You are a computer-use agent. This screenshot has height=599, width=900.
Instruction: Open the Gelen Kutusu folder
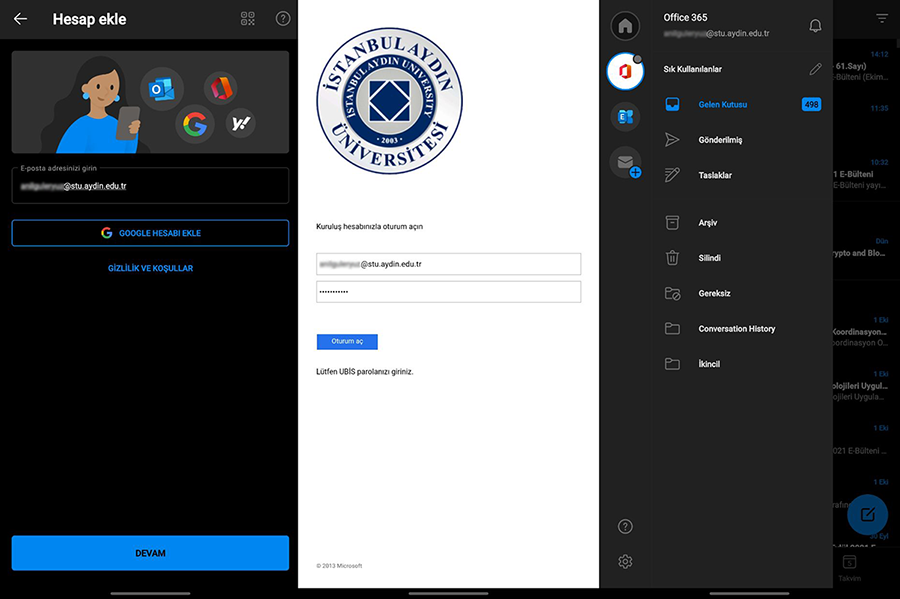(742, 104)
